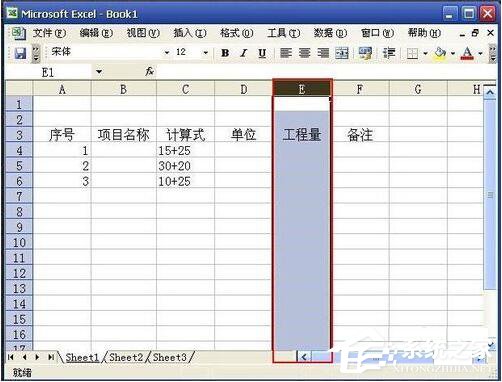Open the 工具(T) menu
Screen dimensions: 502x382
[284, 33]
